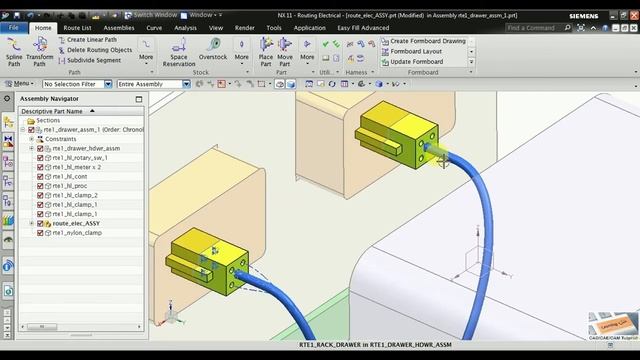640x360 pixels.
Task: Open the Entire Assembly scope dropdown
Action: click(186, 84)
